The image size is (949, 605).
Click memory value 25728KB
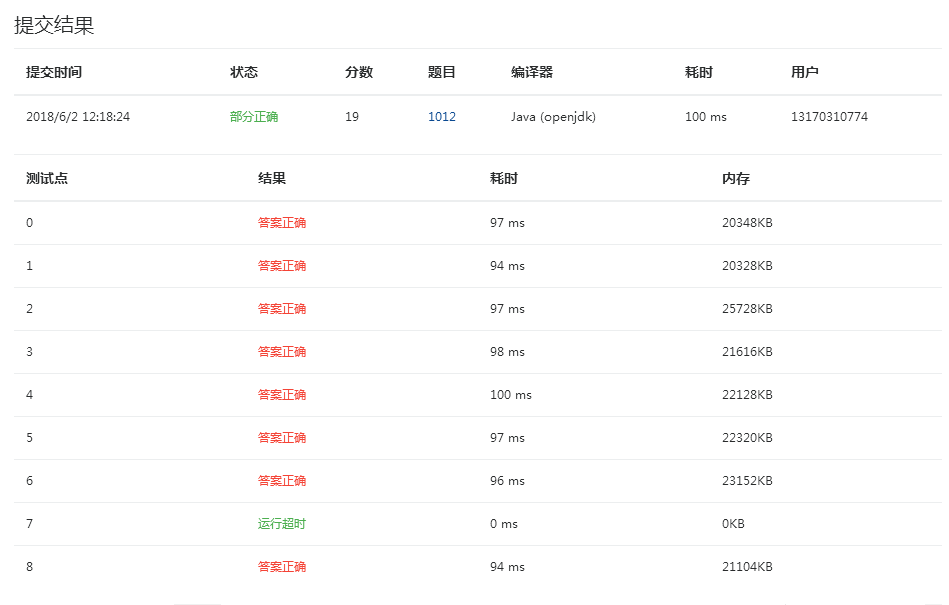pyautogui.click(x=747, y=309)
